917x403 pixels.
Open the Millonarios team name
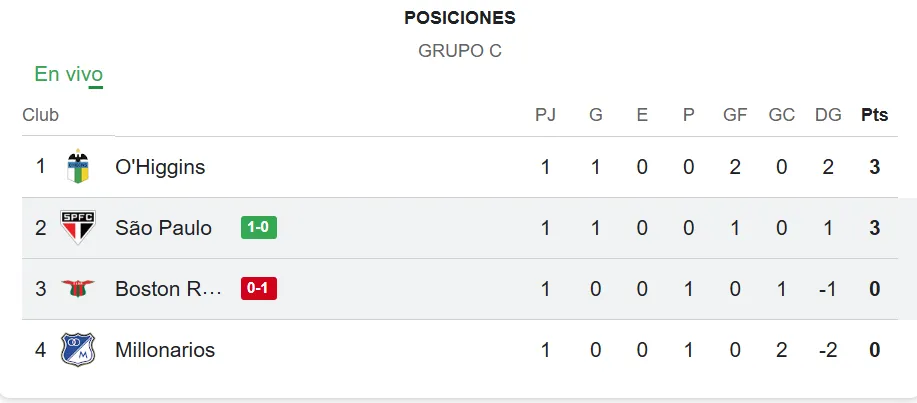pos(165,350)
